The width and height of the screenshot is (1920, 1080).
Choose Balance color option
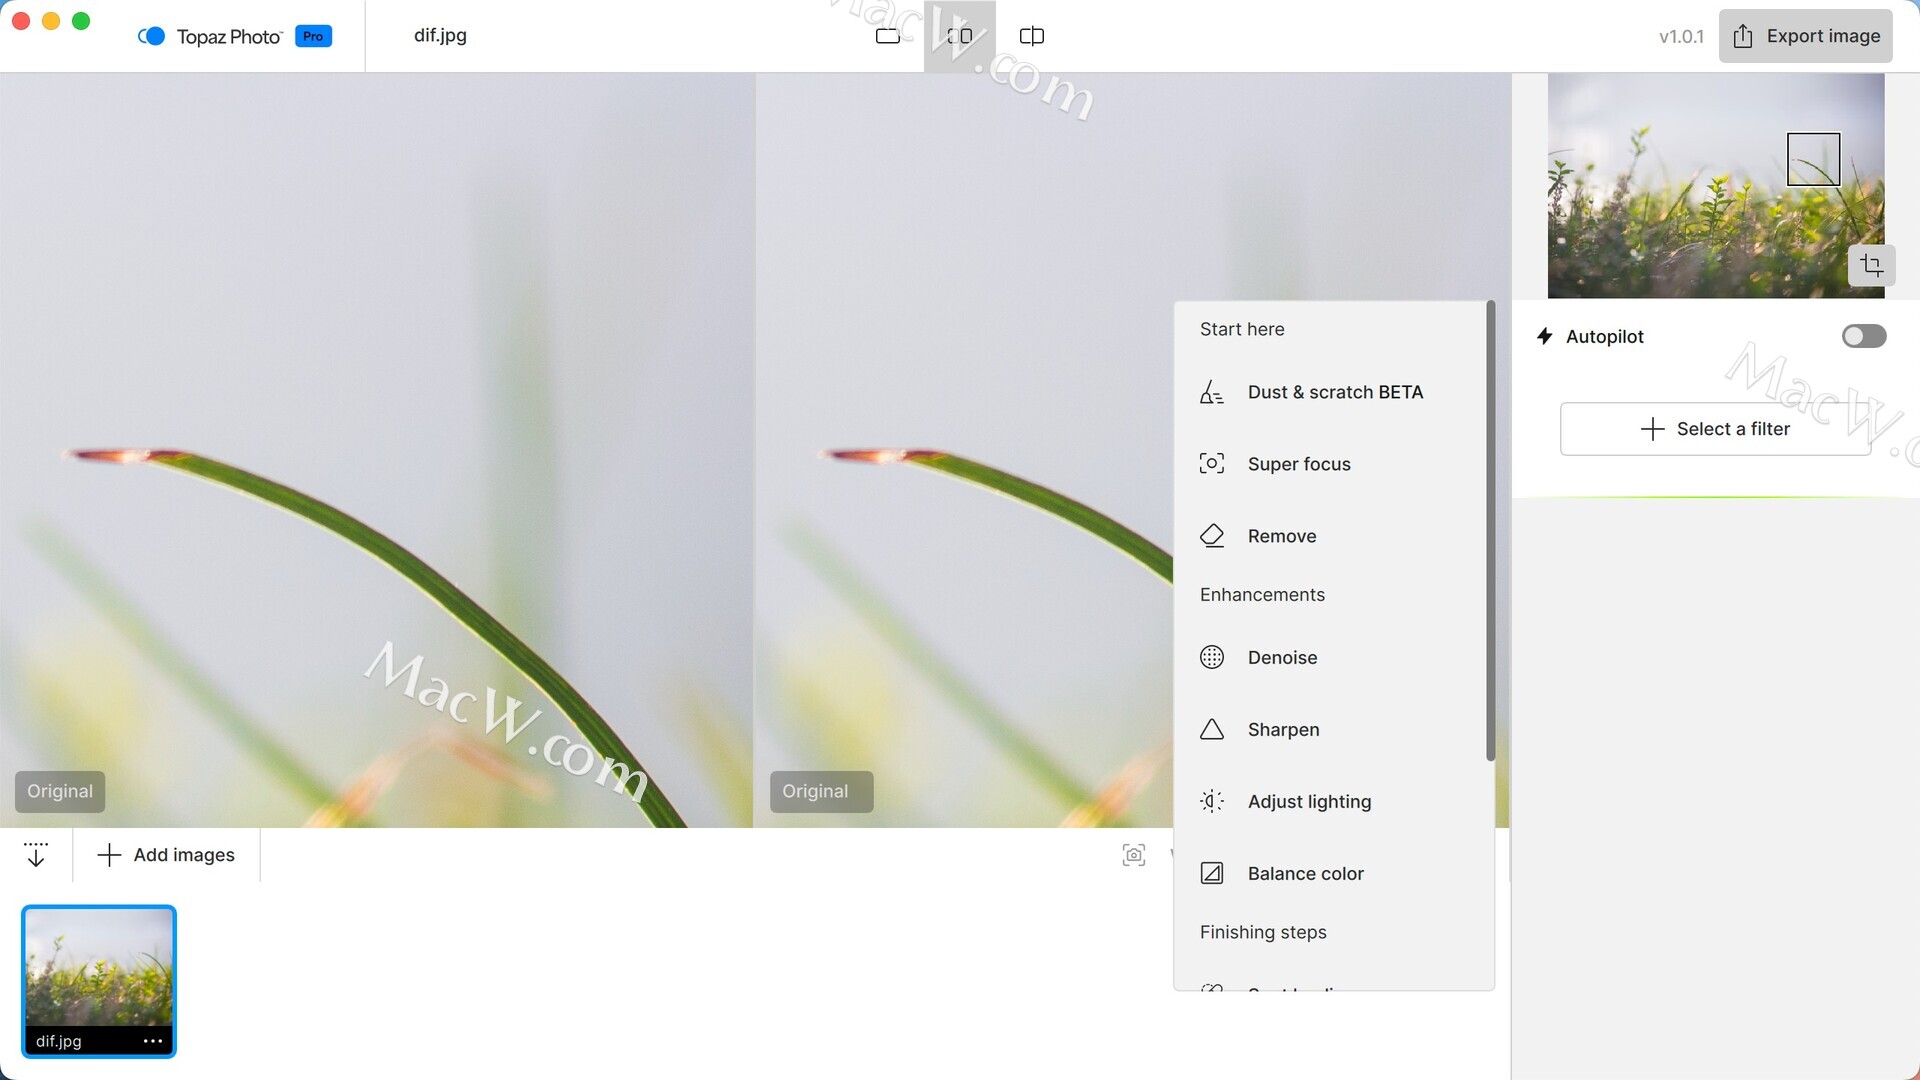1305,873
